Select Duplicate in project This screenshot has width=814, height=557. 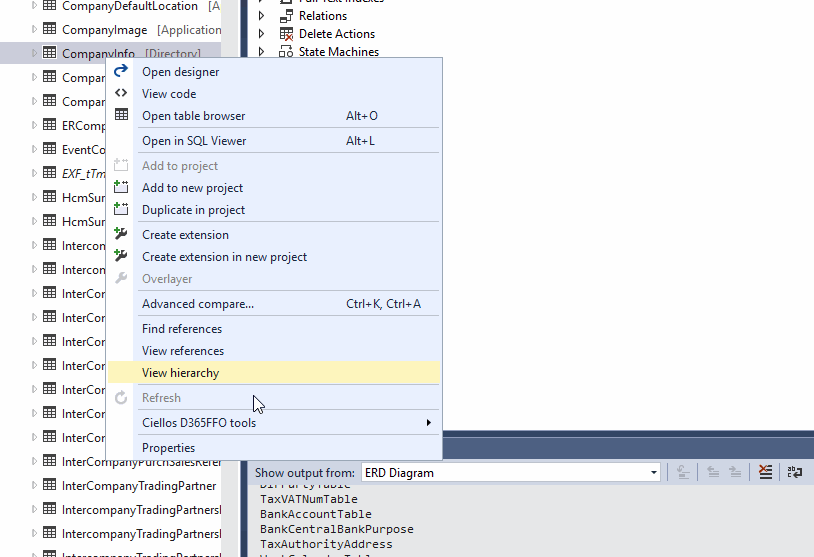coord(274,210)
